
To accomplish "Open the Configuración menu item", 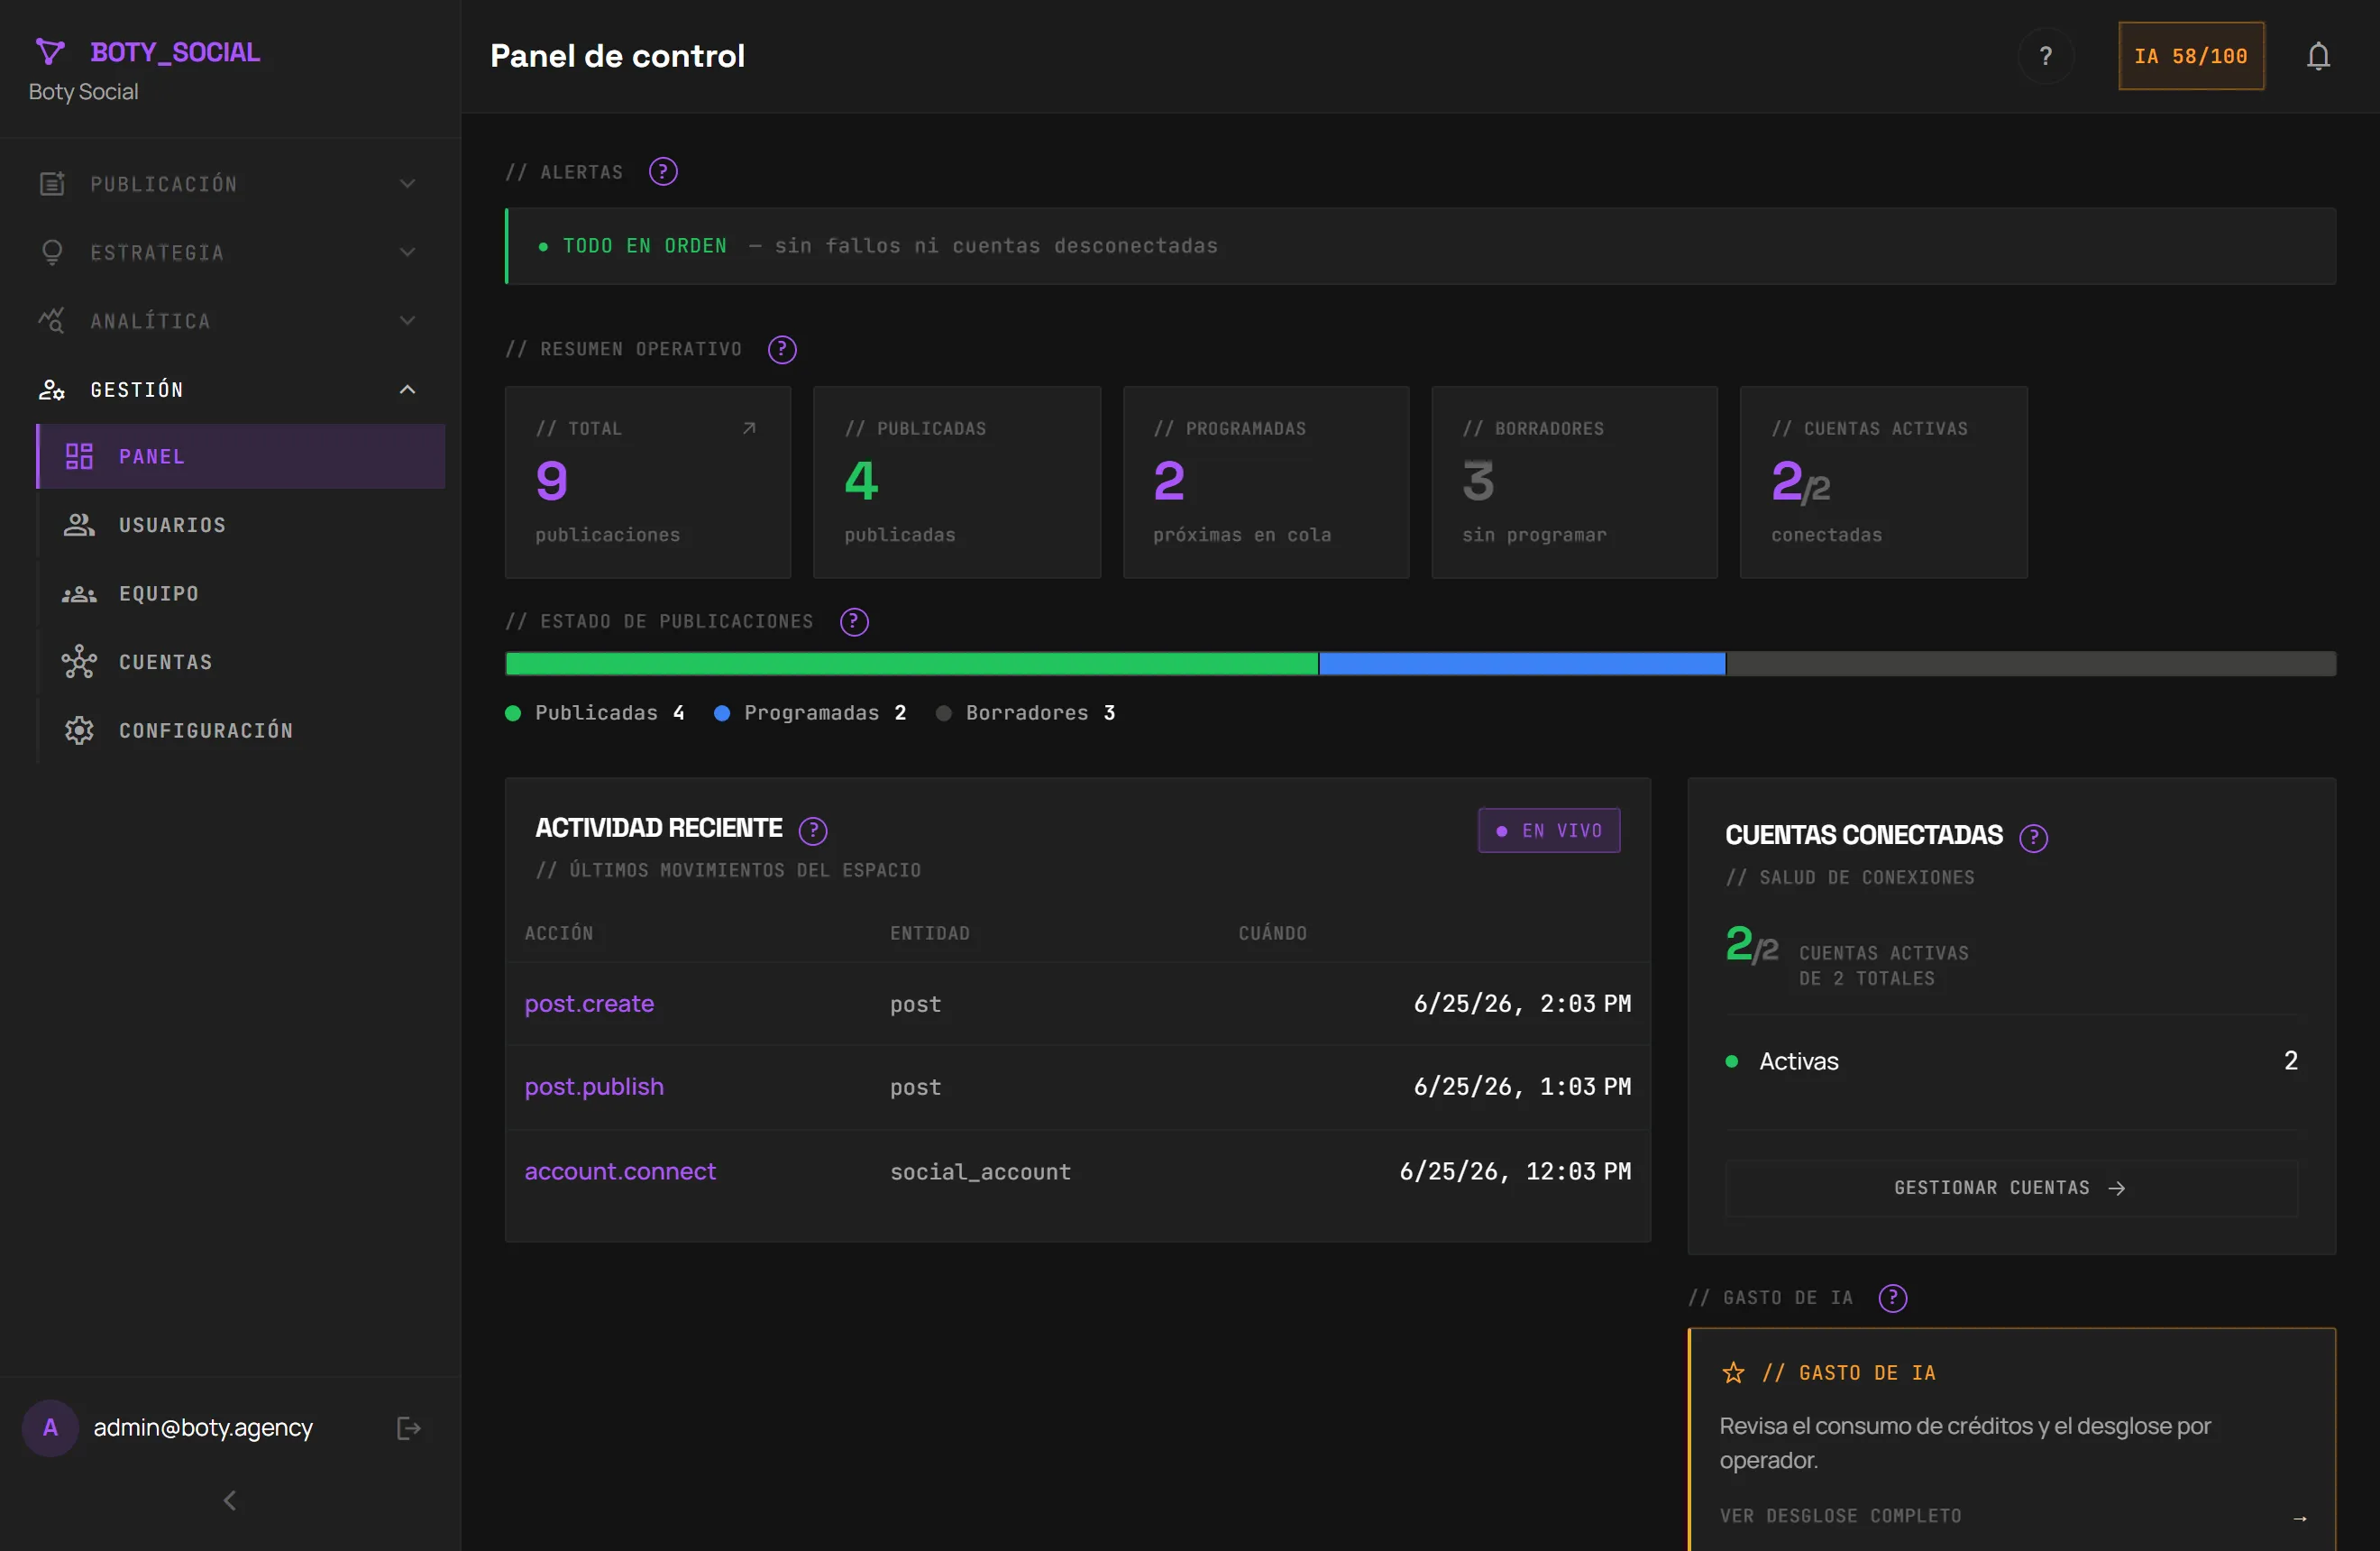I will (x=241, y=731).
